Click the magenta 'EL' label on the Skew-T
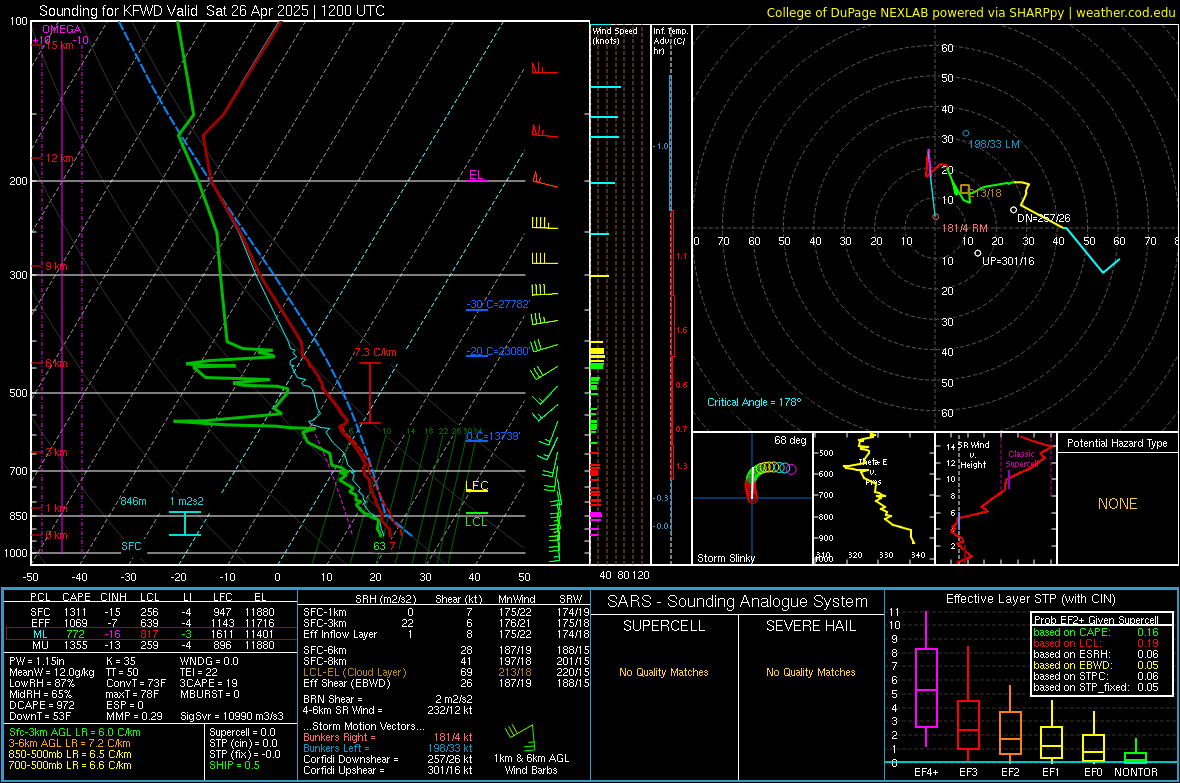 (476, 175)
